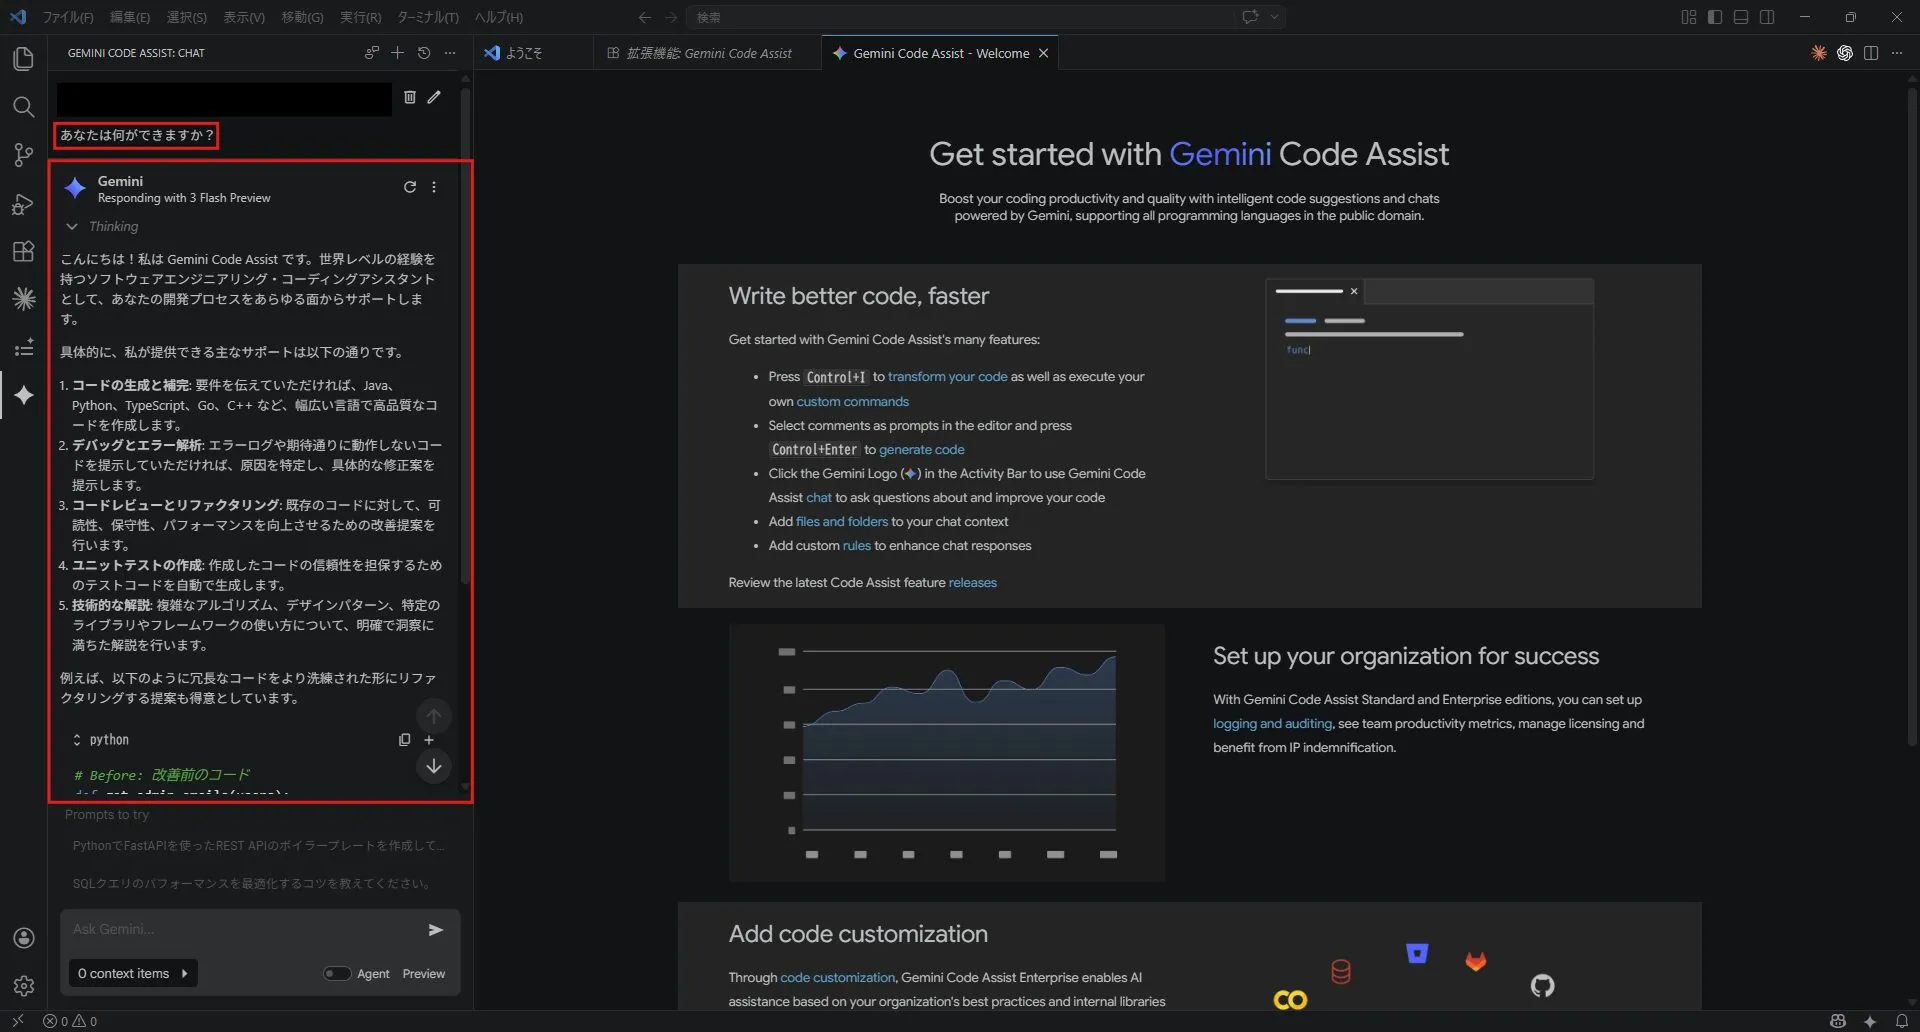Image resolution: width=1920 pixels, height=1032 pixels.
Task: Open notifications bell in status bar
Action: pyautogui.click(x=1902, y=1021)
